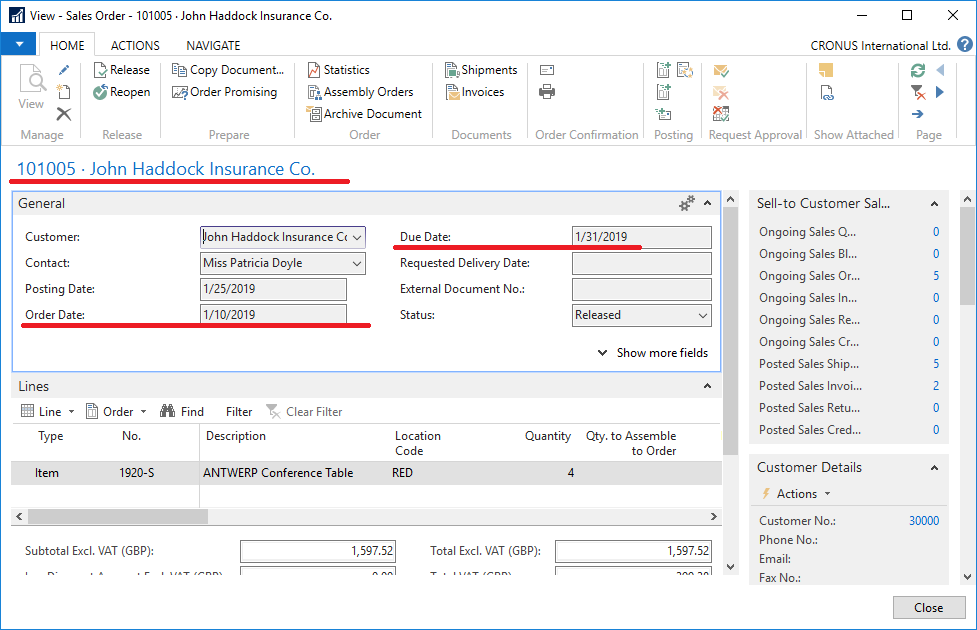The image size is (977, 630).
Task: Click the Release action in the ribbon
Action: 122,70
